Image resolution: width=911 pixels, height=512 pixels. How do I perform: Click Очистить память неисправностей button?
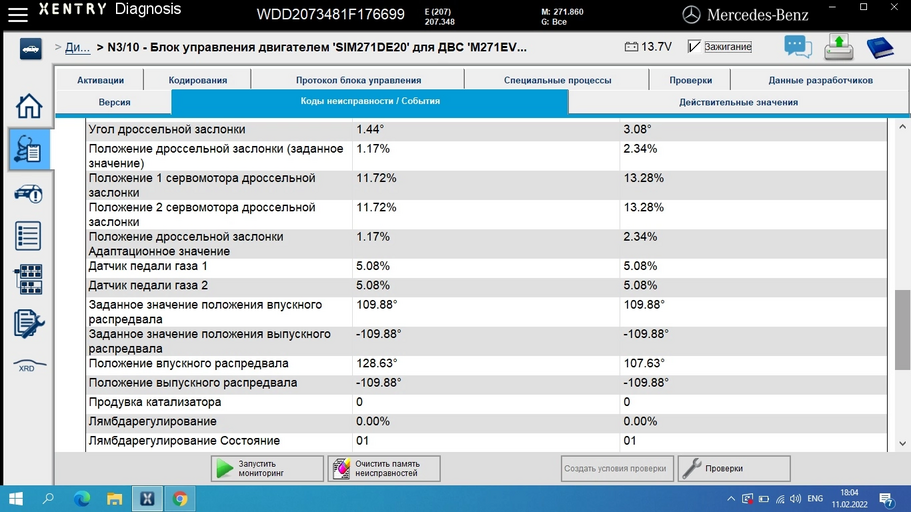(x=384, y=468)
